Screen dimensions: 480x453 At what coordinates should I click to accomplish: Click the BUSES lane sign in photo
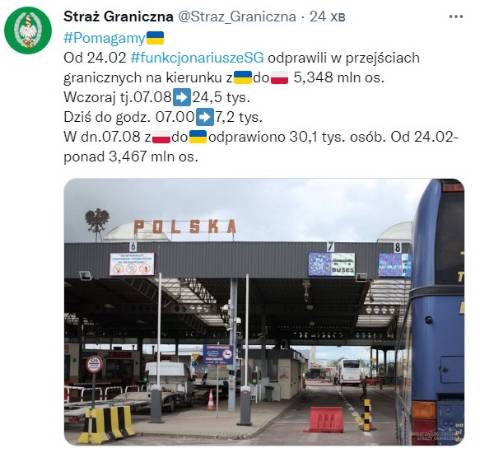332,264
